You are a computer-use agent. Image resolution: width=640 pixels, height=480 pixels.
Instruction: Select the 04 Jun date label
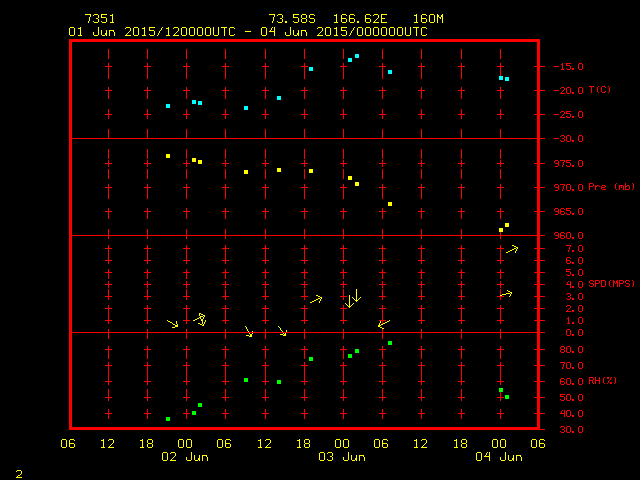[x=498, y=457]
